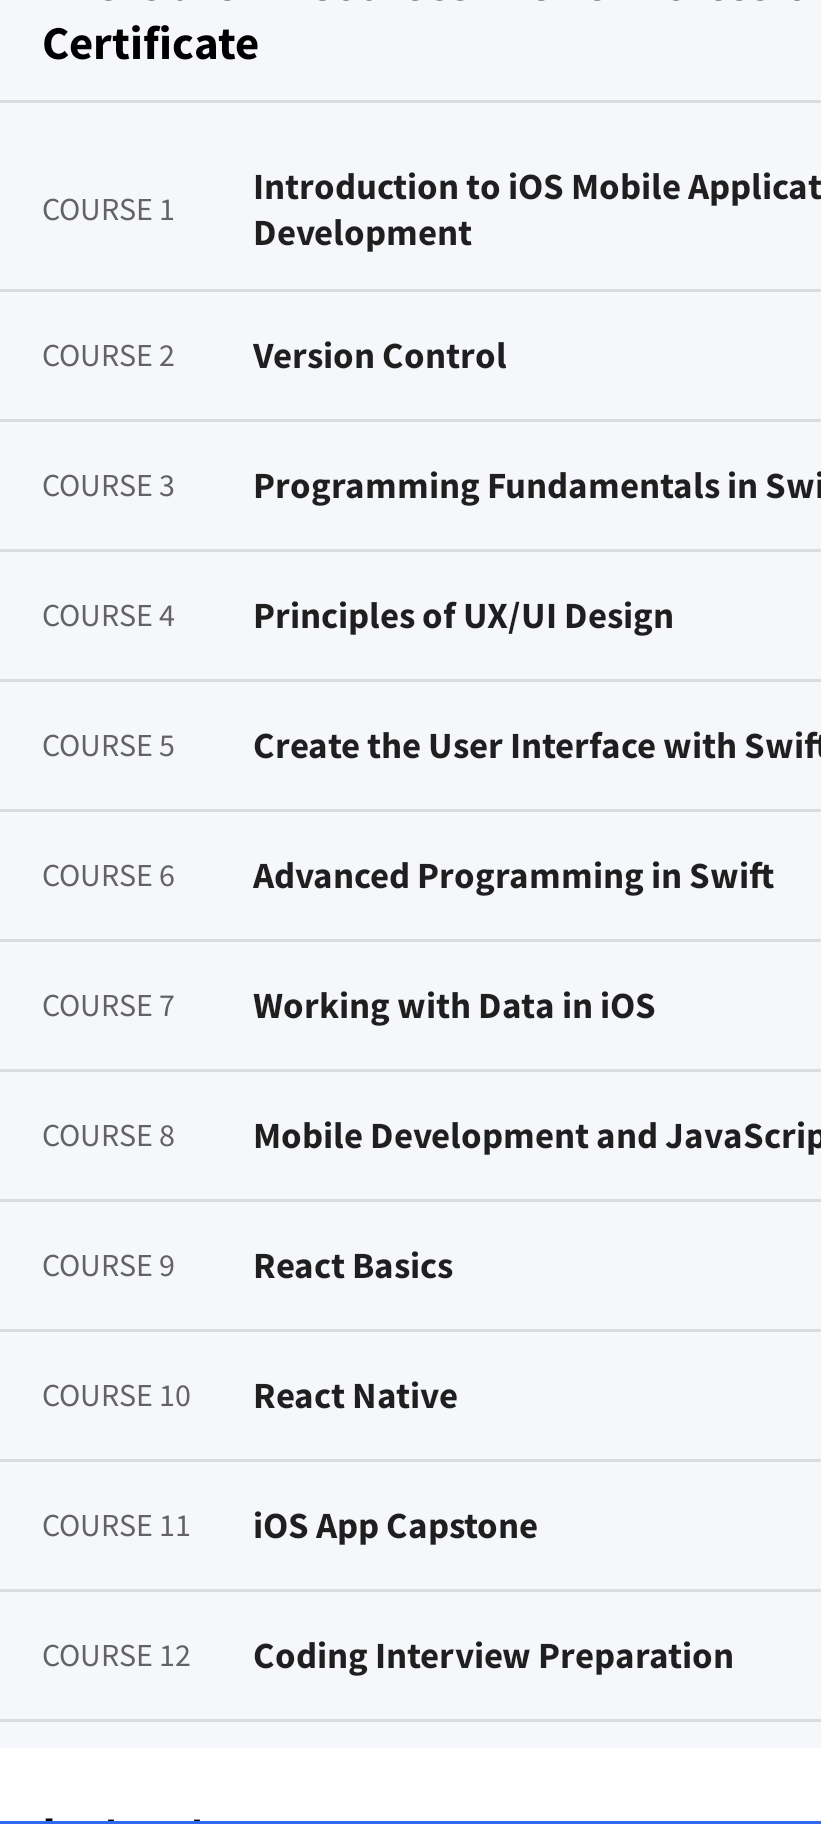Viewport: 821px width, 1824px height.
Task: Click the COURSE 5 label
Action: click(108, 746)
